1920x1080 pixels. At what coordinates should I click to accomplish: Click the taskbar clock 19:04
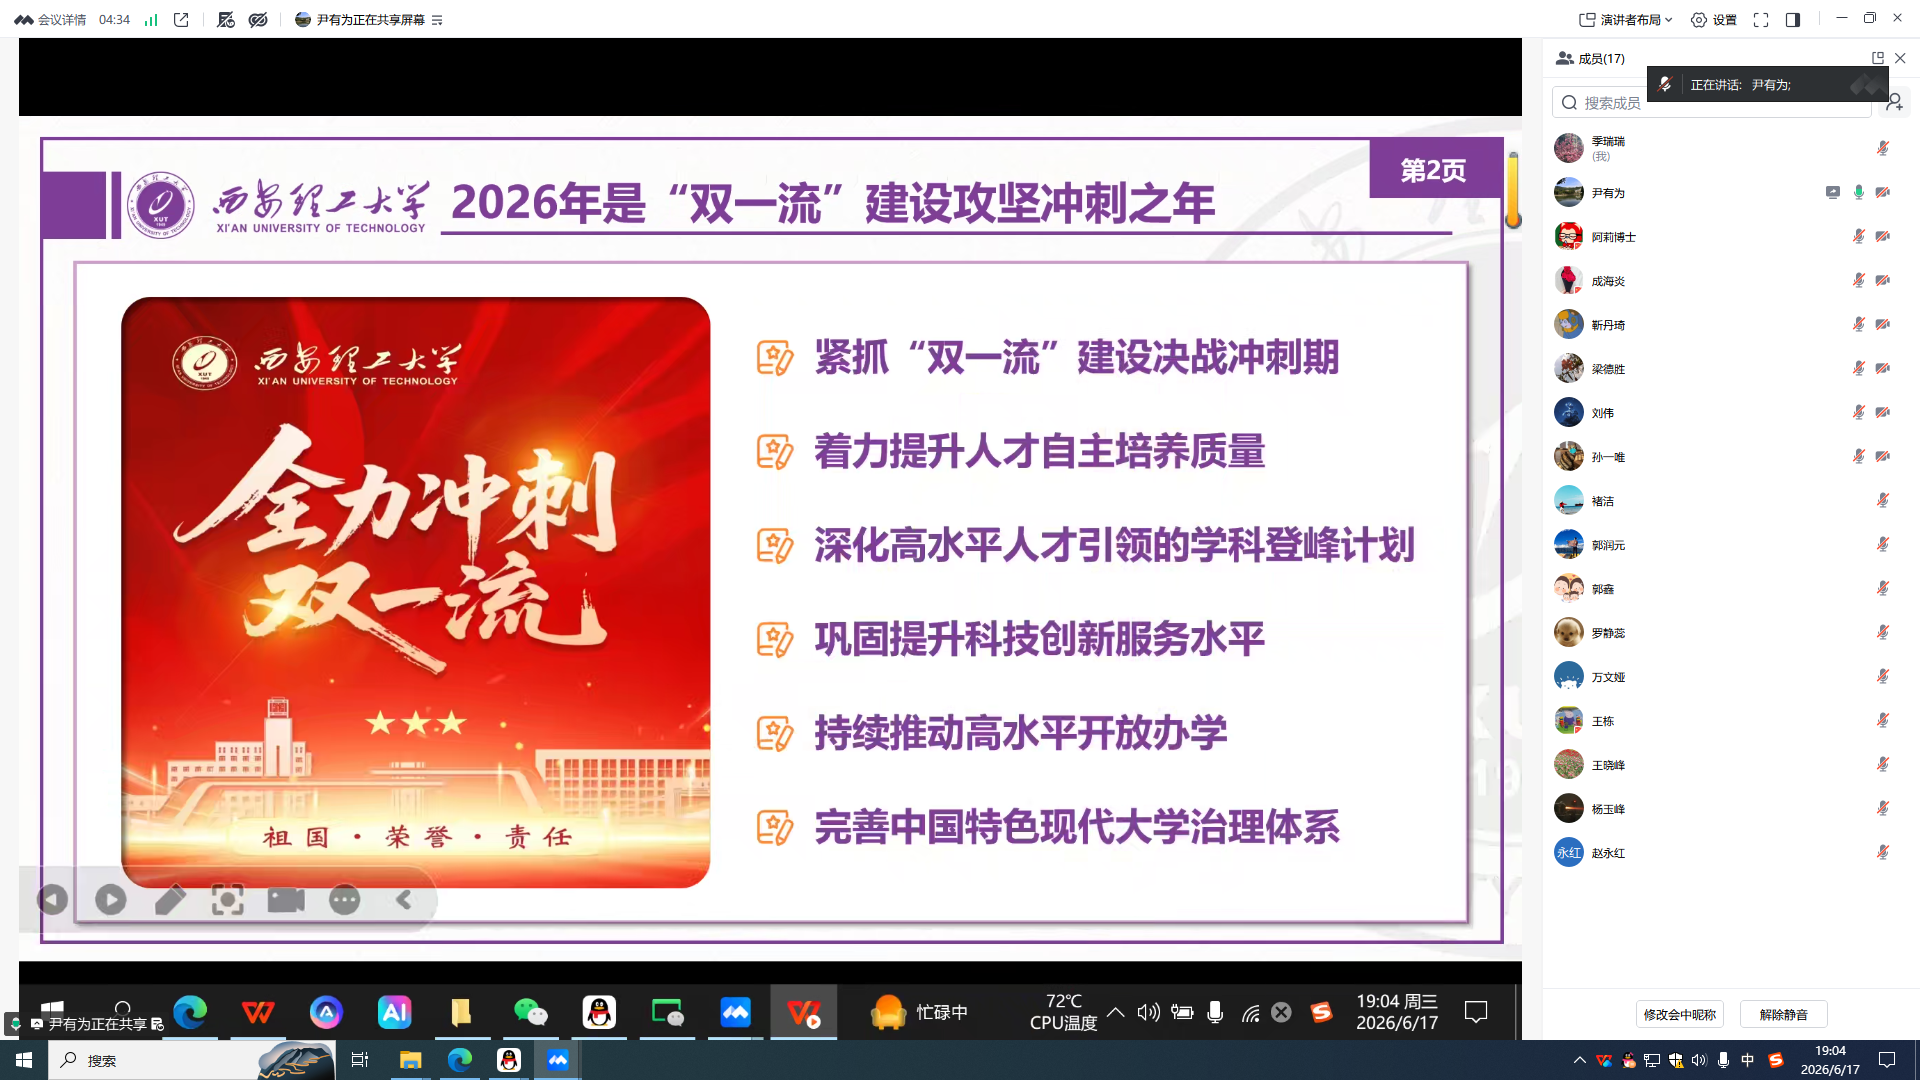(x=1830, y=1060)
